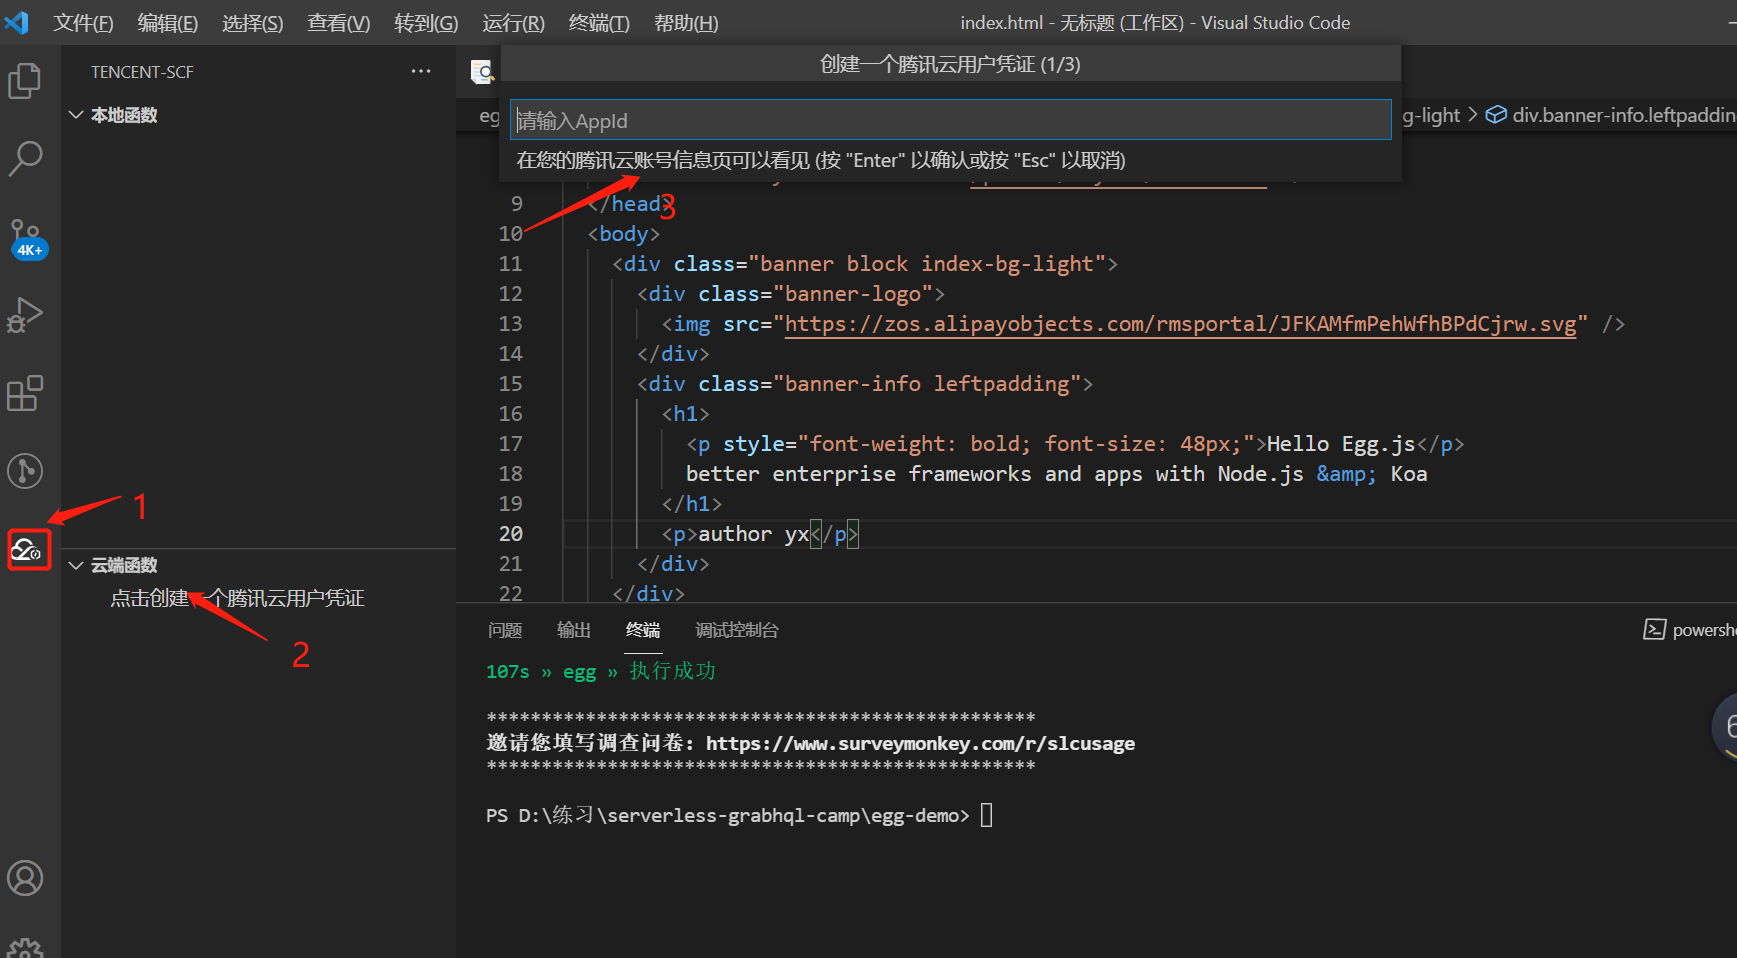Viewport: 1737px width, 958px height.
Task: Open the alipayobjects svg URL in code
Action: (1180, 324)
